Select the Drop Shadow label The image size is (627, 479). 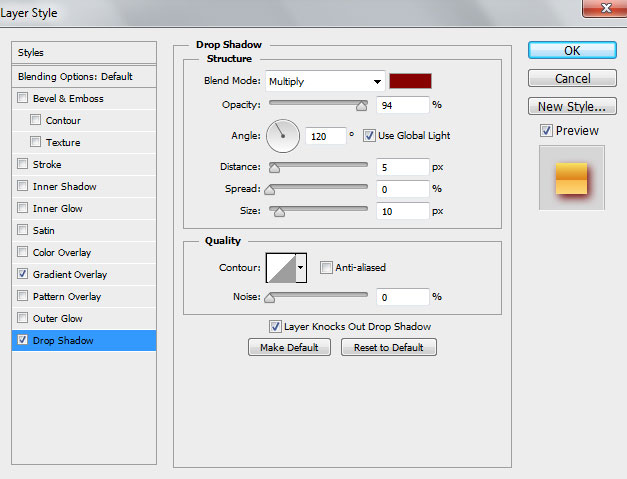(x=63, y=340)
